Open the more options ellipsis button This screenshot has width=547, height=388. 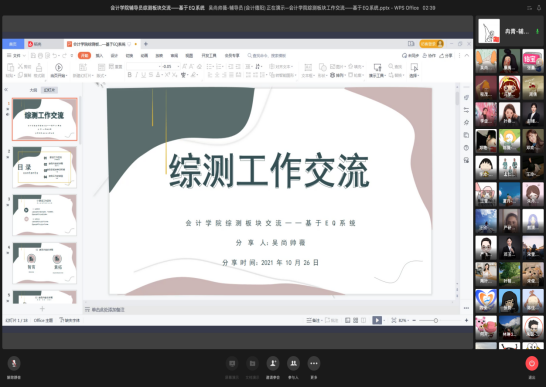314,364
